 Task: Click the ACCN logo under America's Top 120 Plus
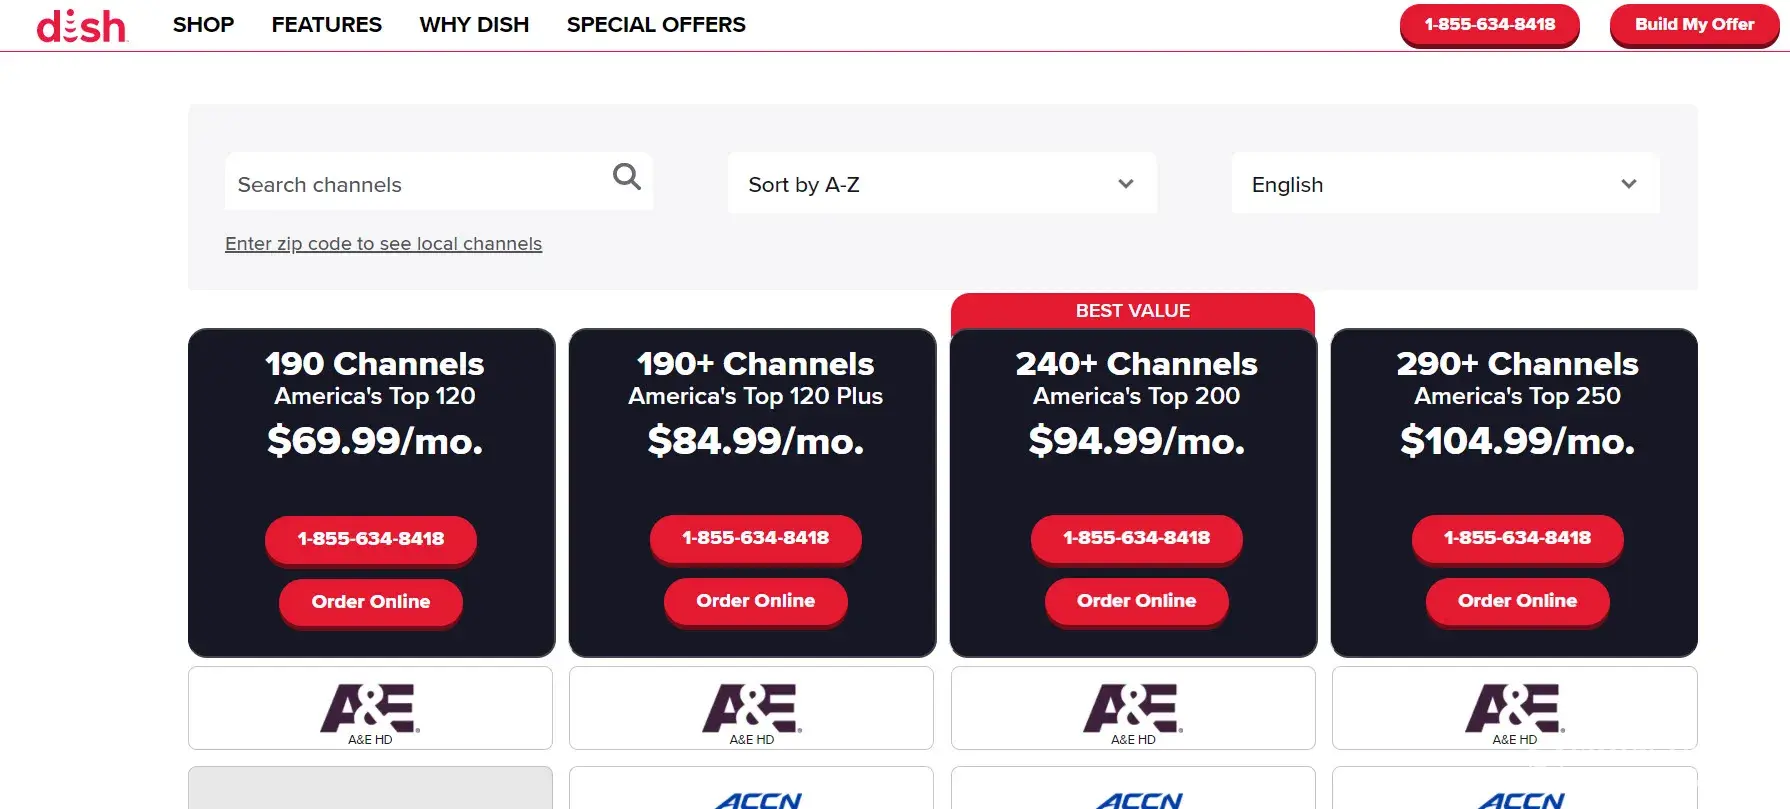[758, 799]
